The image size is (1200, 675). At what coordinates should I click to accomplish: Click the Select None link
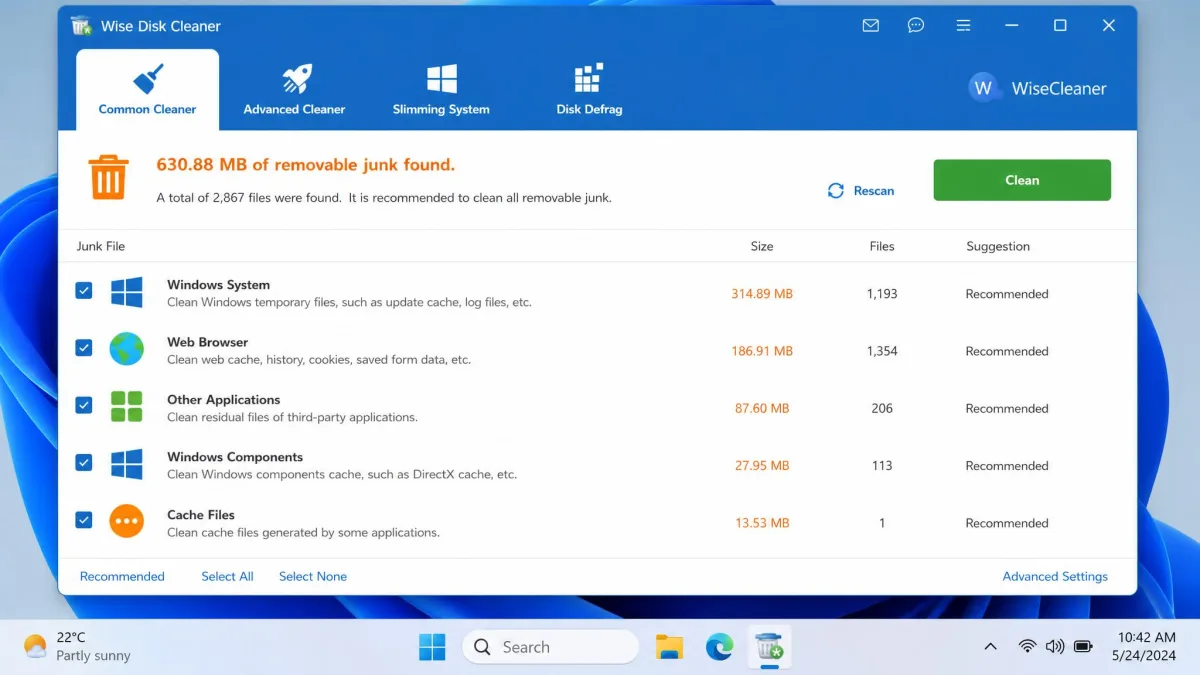coord(313,576)
